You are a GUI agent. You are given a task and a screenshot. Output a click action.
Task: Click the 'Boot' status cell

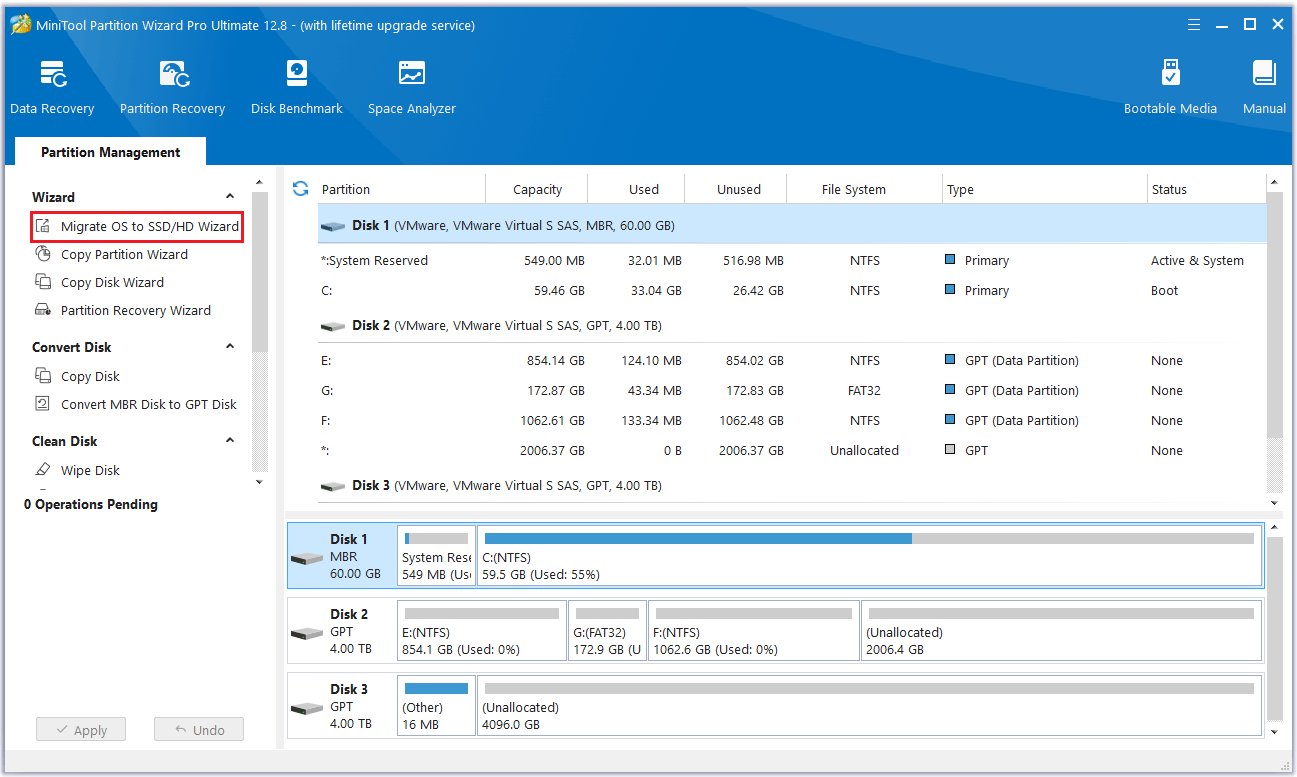coord(1164,291)
